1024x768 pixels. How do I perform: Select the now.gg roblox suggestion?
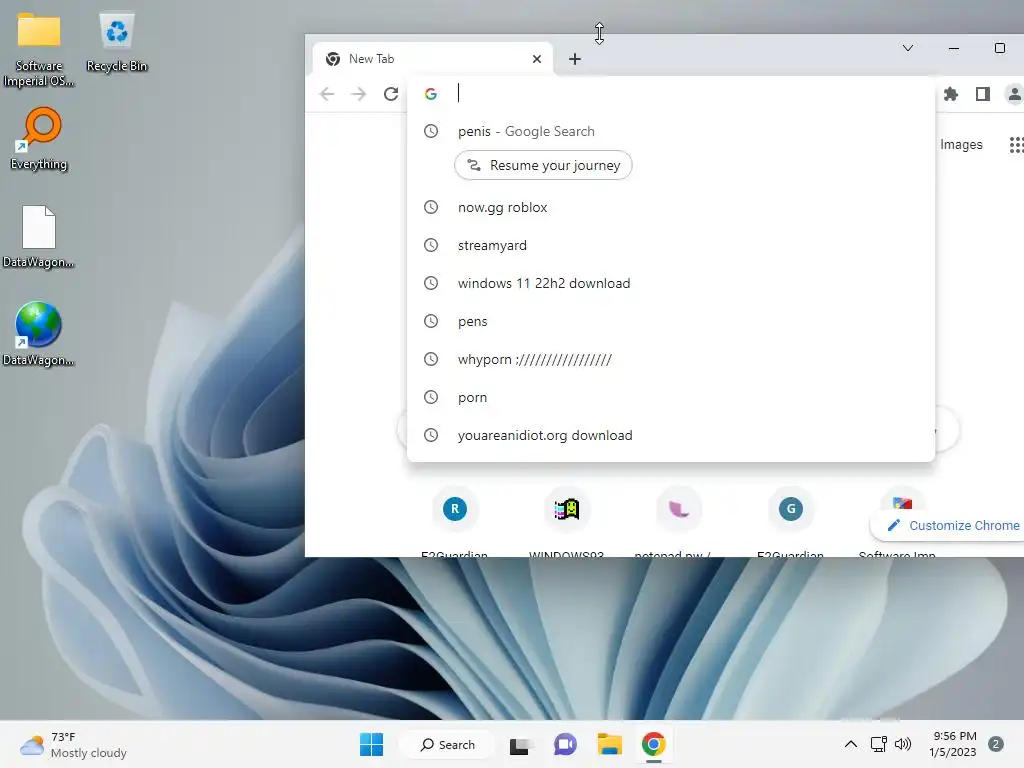[x=671, y=207]
